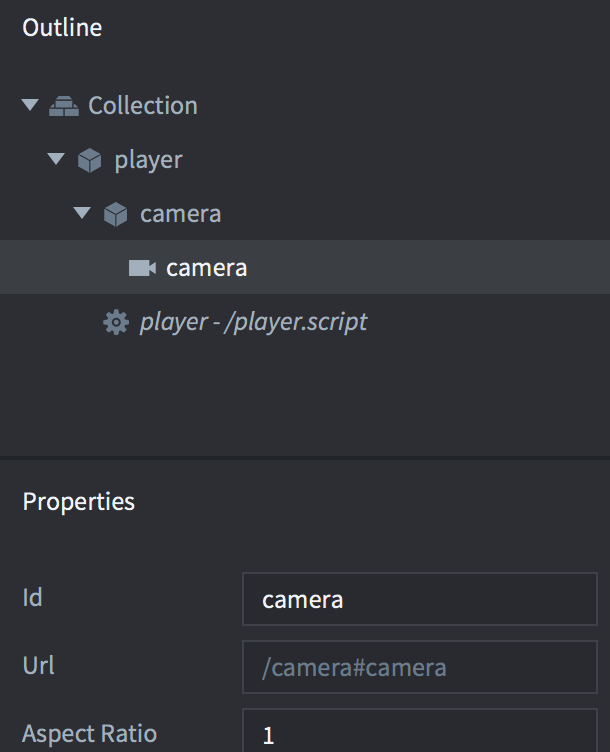The width and height of the screenshot is (610, 752).
Task: Click the Properties panel title
Action: (x=78, y=501)
